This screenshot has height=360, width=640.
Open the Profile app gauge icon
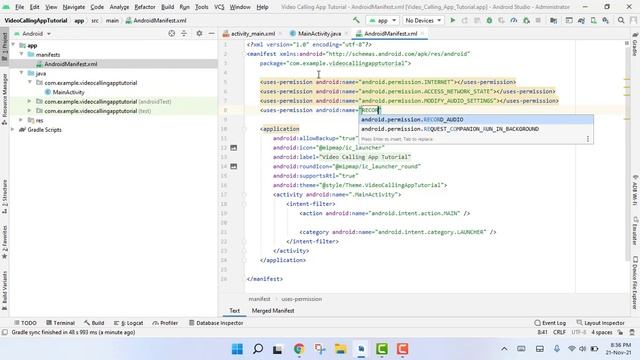513,20
